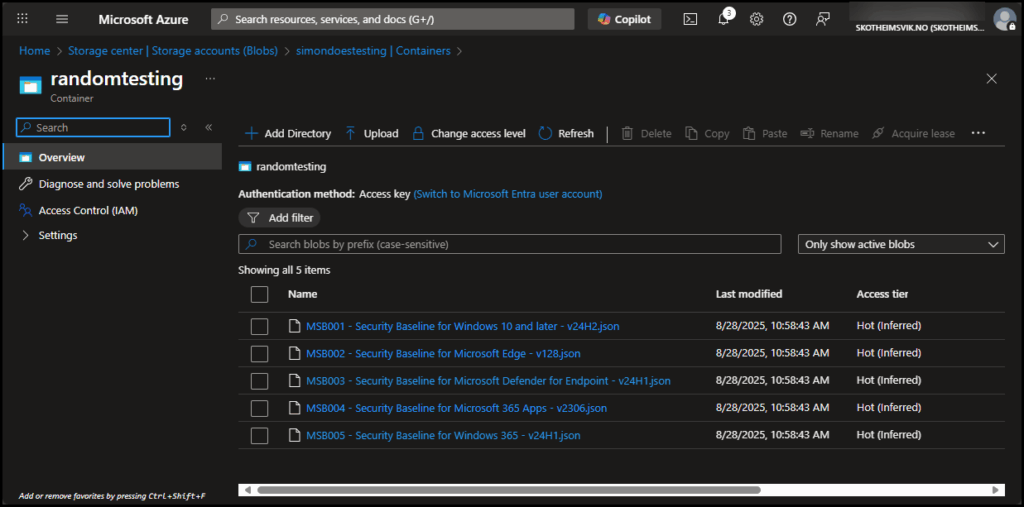Check the MSB005 blob checkbox
The height and width of the screenshot is (507, 1024).
pos(259,435)
